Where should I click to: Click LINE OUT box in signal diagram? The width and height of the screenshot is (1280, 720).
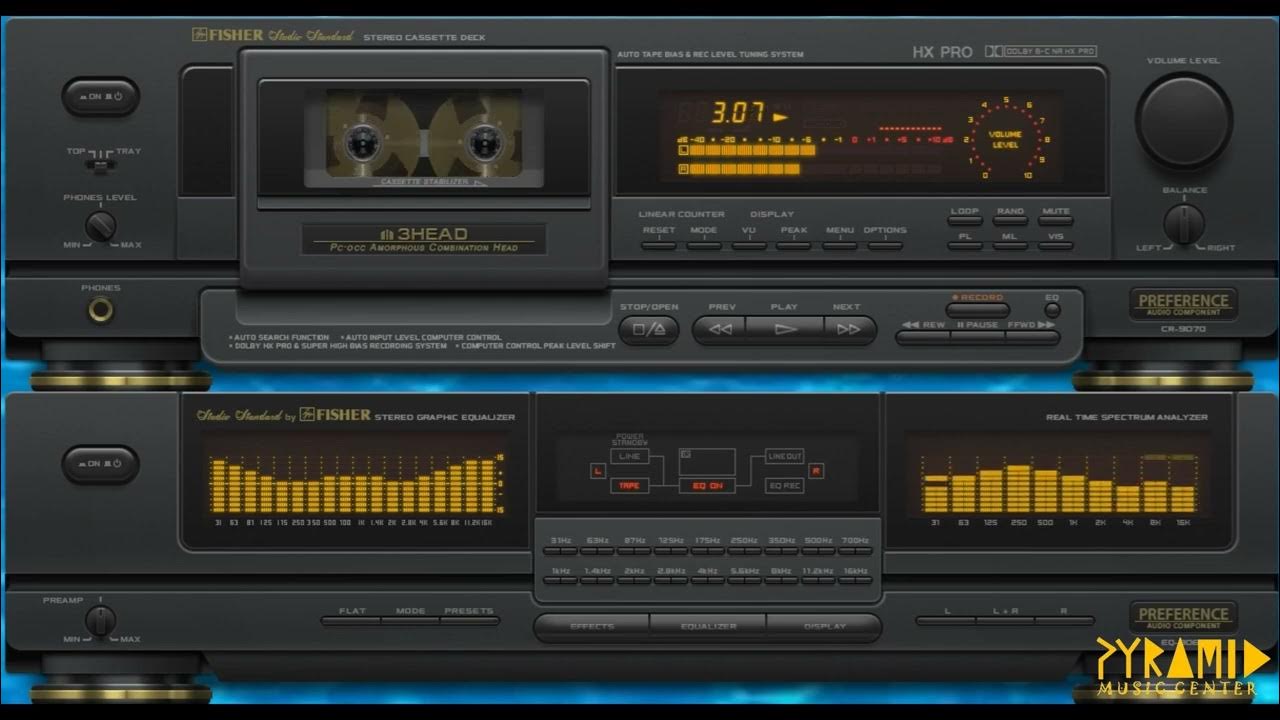[x=785, y=456]
